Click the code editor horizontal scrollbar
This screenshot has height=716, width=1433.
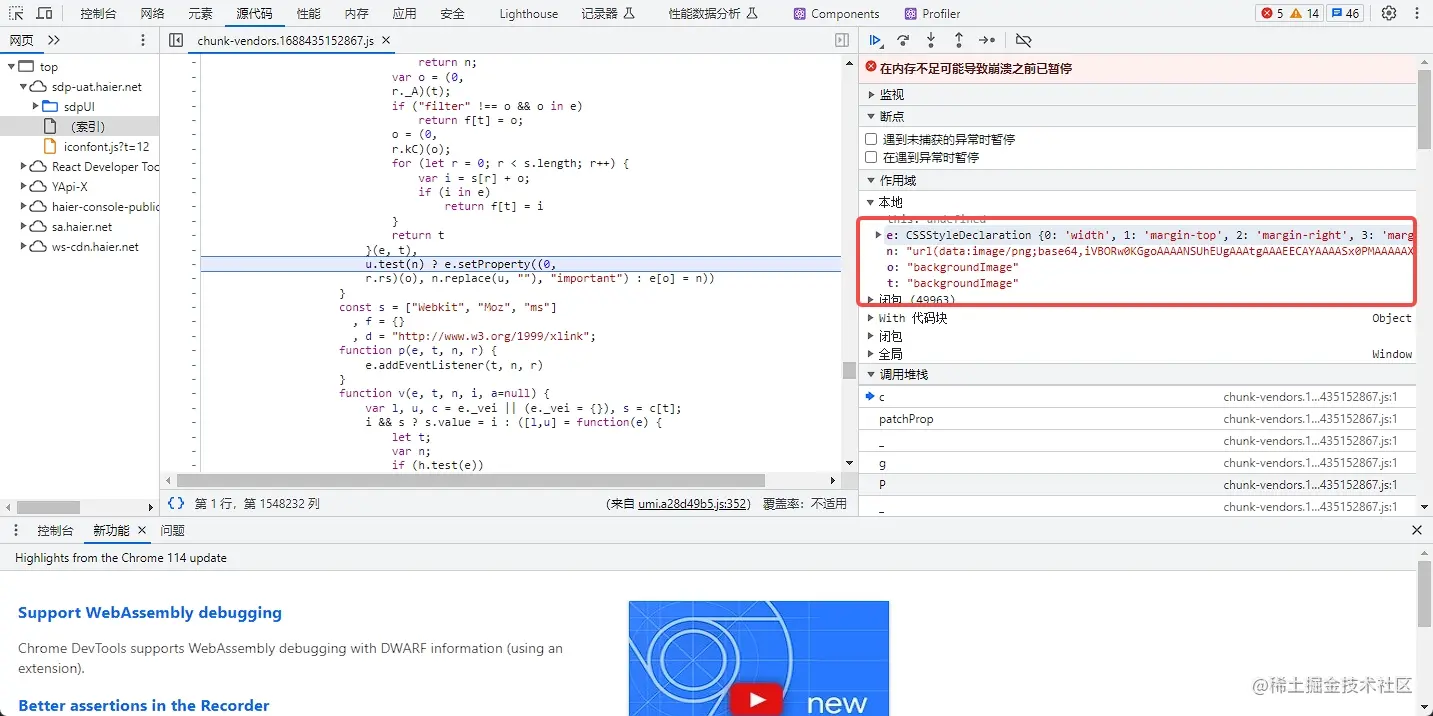click(x=473, y=480)
